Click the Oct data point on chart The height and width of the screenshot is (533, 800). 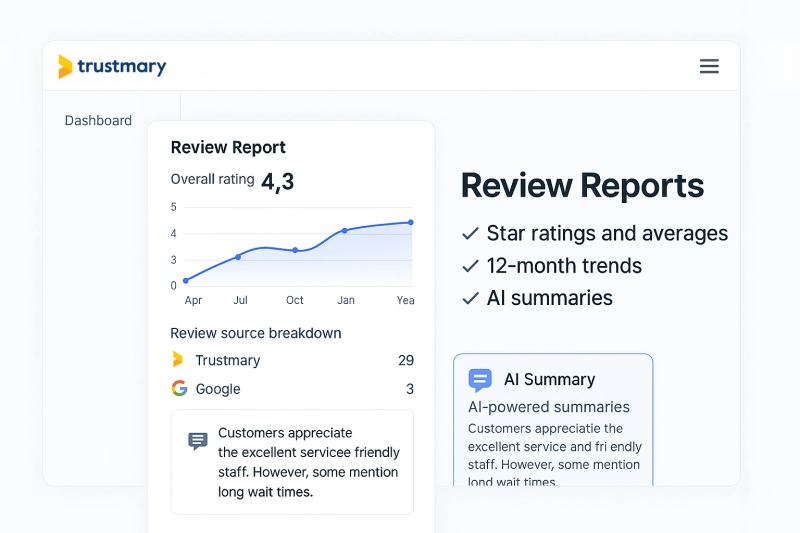pyautogui.click(x=295, y=250)
